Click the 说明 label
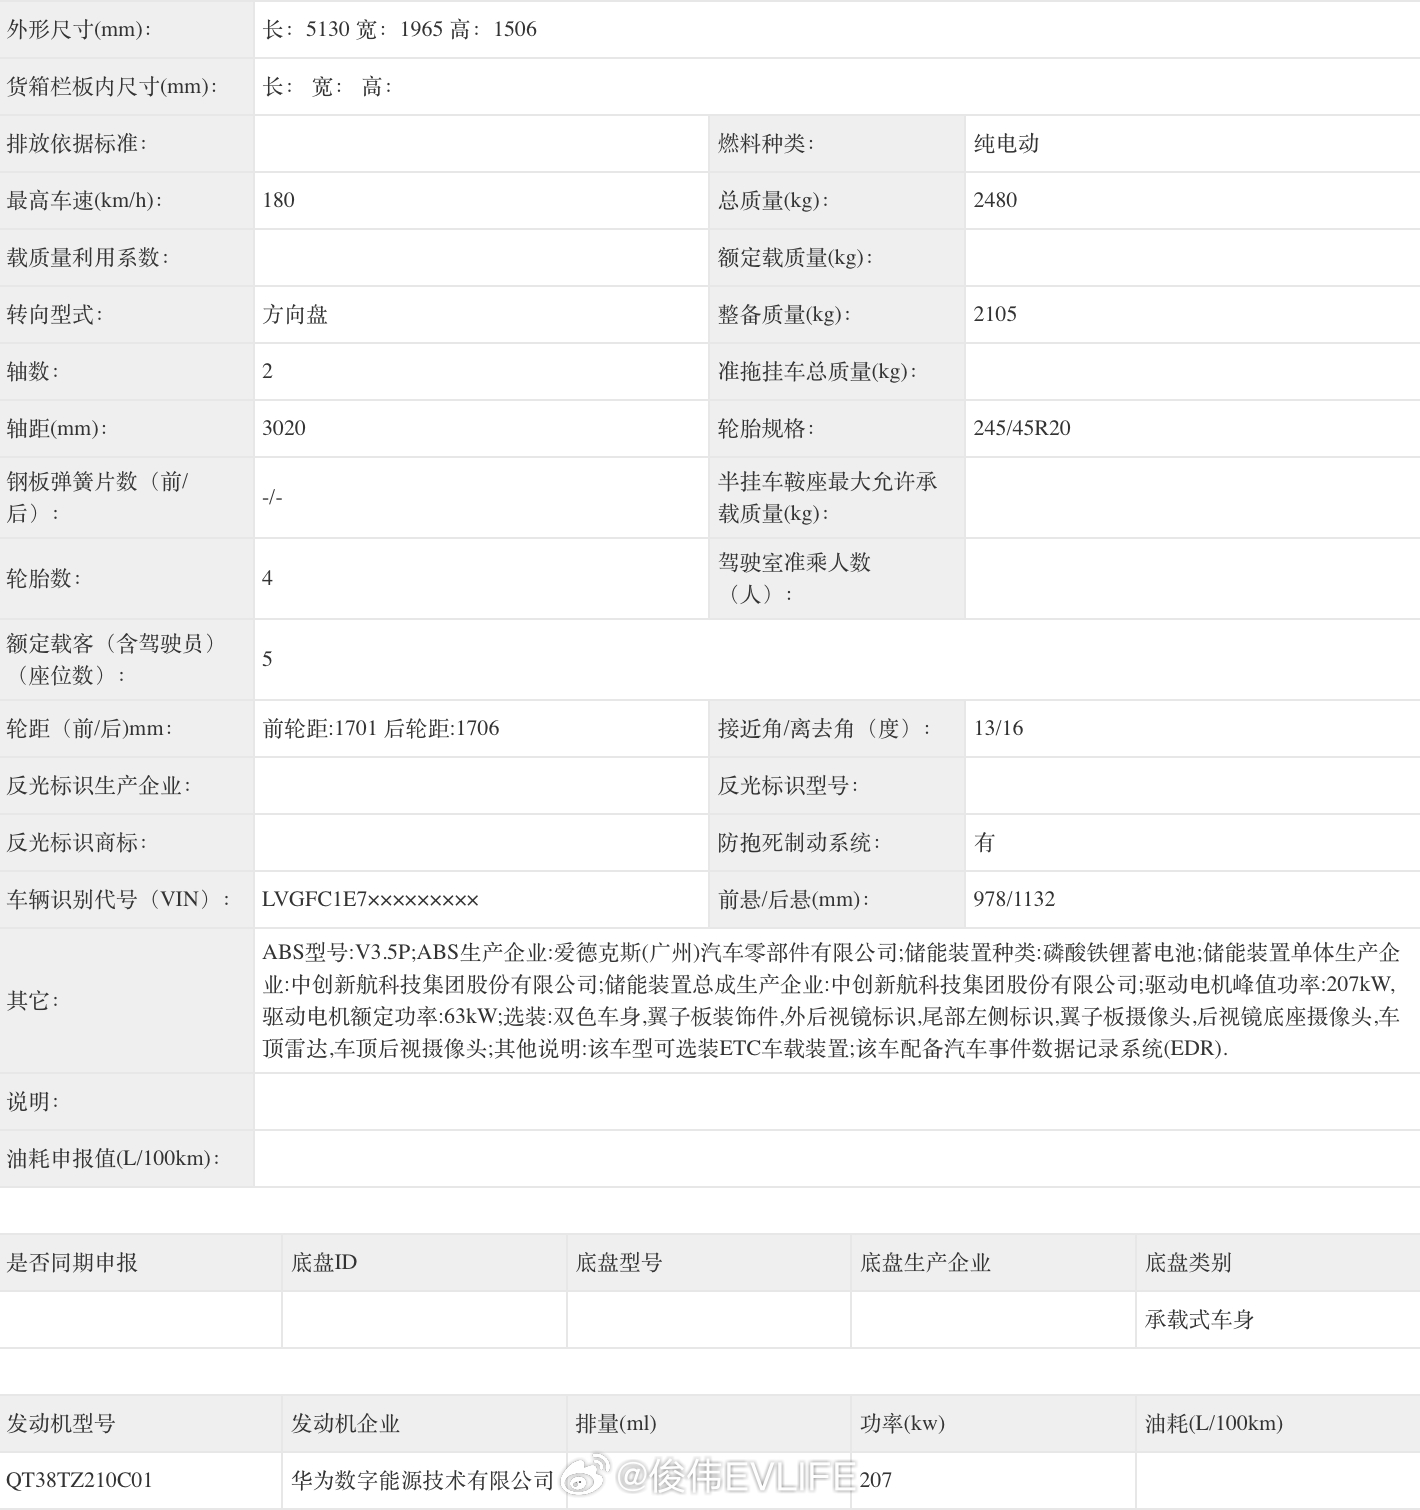The image size is (1420, 1510). [x=33, y=1101]
